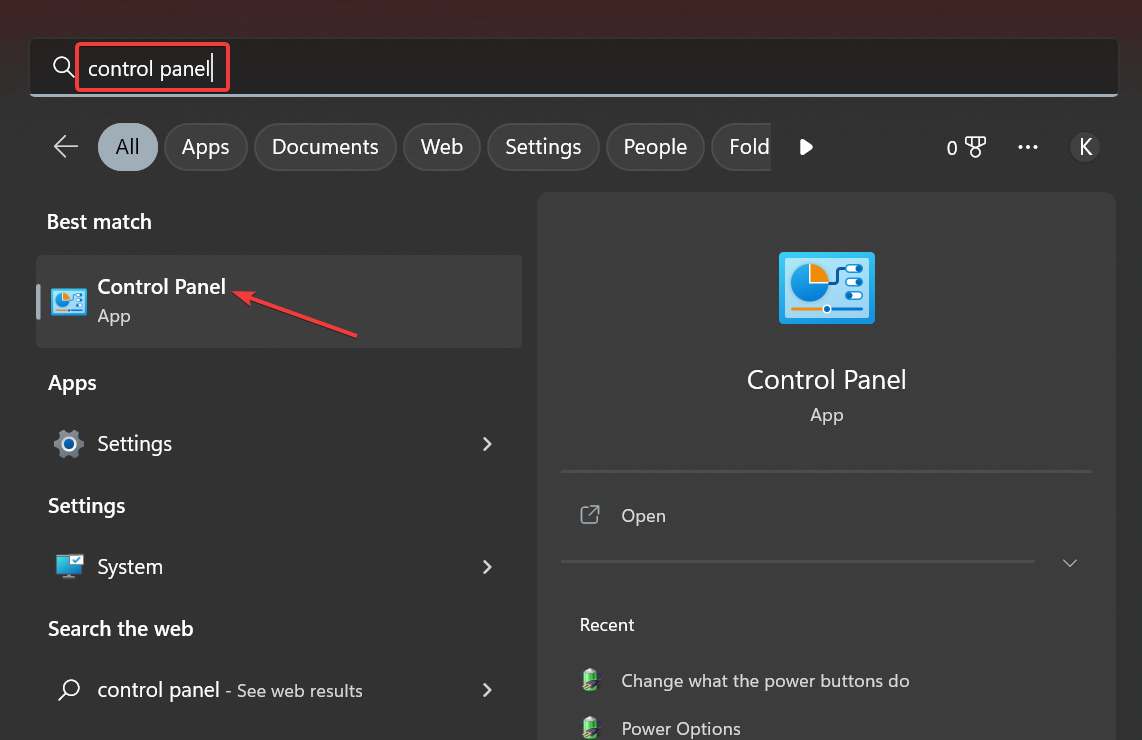Open the recent Power Options item
Screen dimensions: 1142x740
pyautogui.click(x=680, y=728)
